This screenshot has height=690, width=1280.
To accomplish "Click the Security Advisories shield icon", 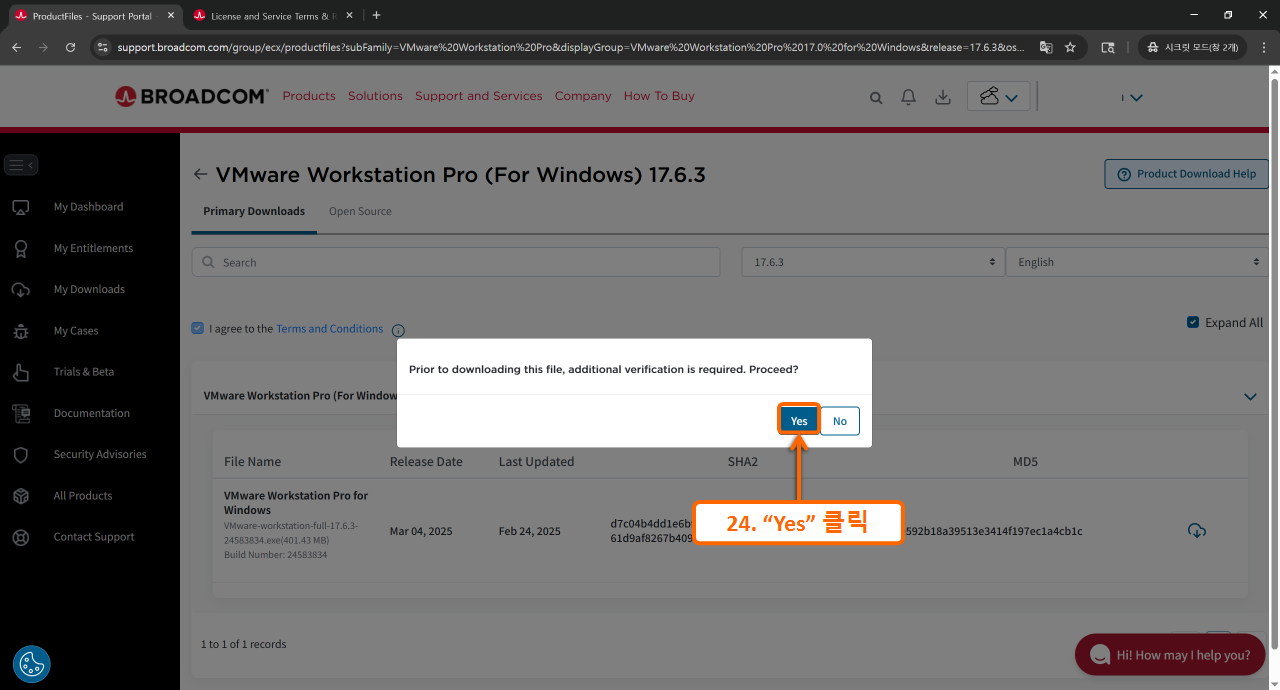I will pyautogui.click(x=20, y=455).
